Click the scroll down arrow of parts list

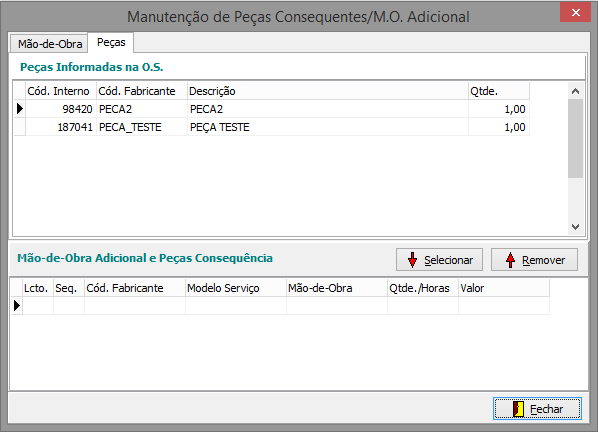pos(575,227)
